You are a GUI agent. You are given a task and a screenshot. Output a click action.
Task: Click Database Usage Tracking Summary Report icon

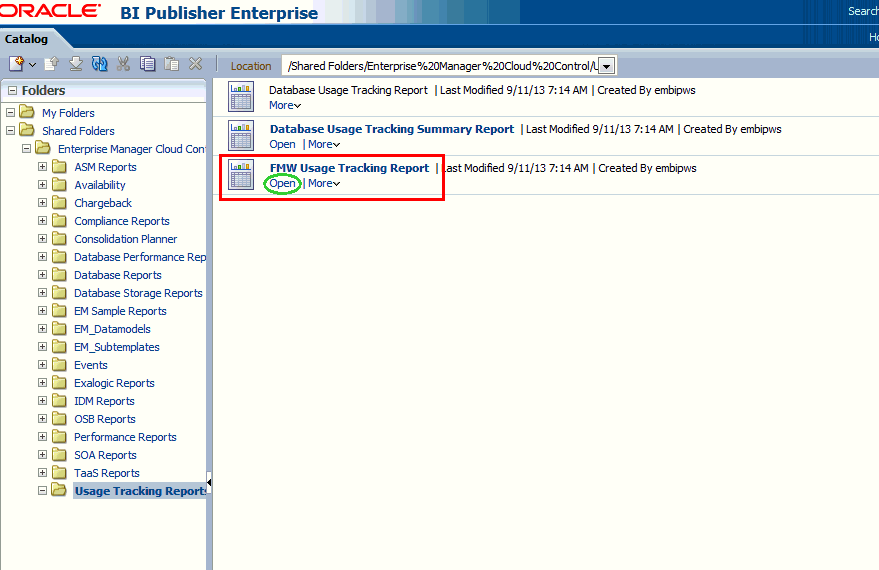(241, 136)
